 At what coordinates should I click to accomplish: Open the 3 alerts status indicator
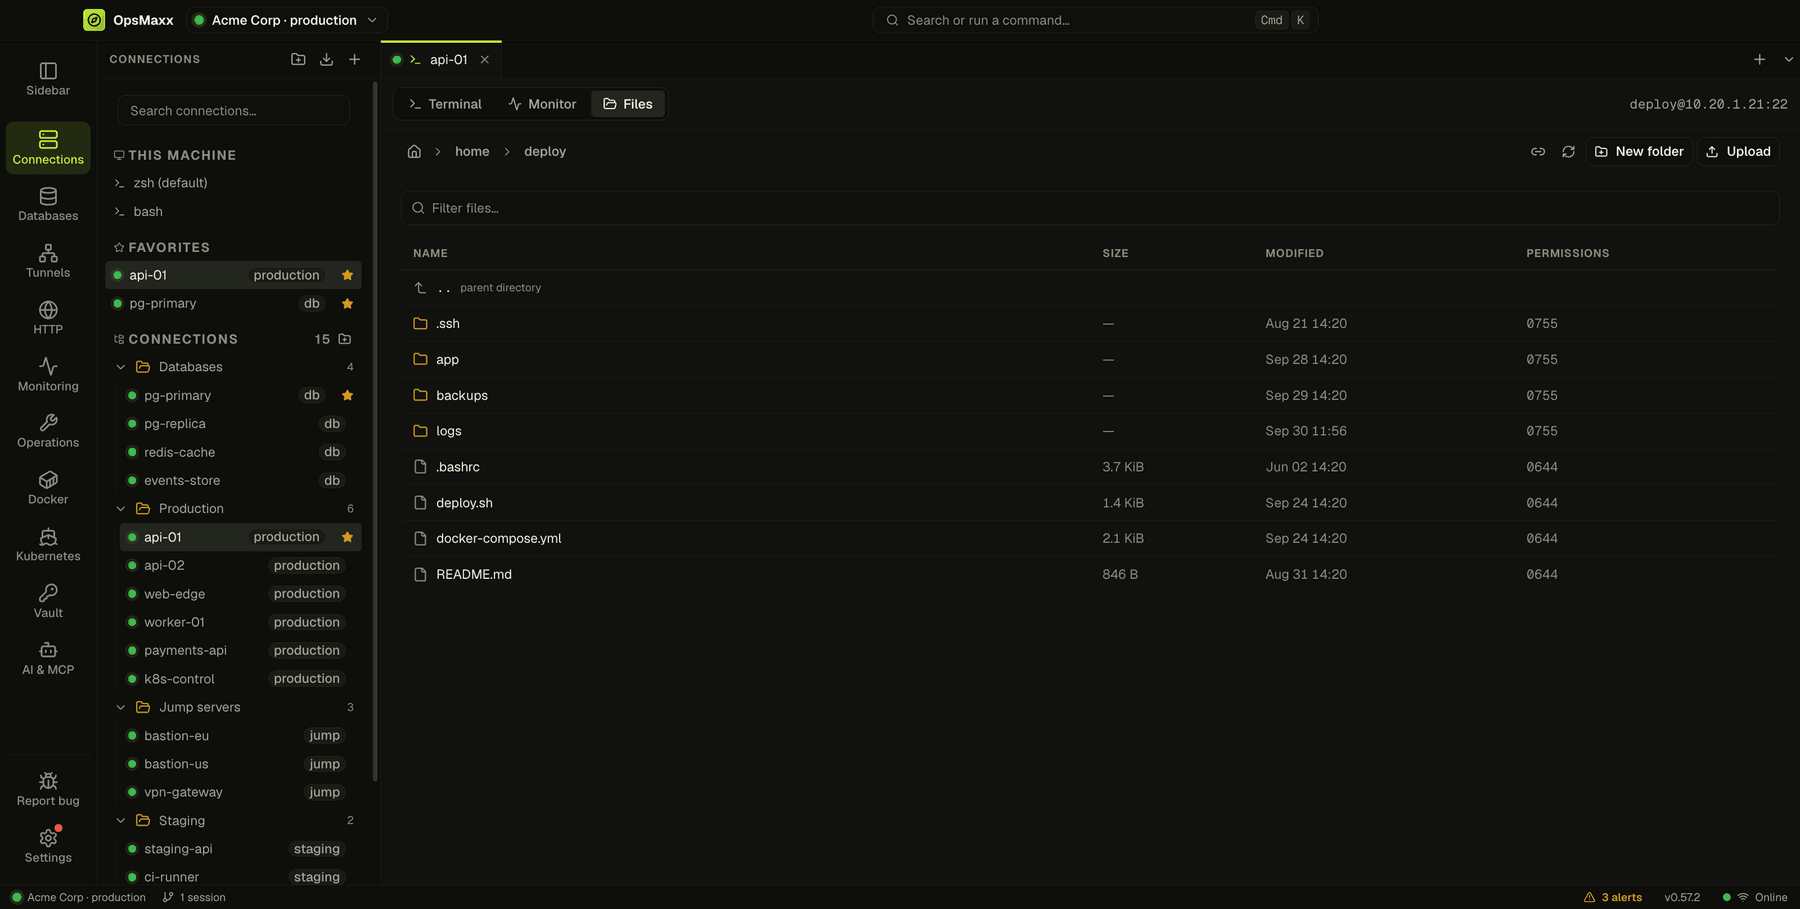[1613, 897]
